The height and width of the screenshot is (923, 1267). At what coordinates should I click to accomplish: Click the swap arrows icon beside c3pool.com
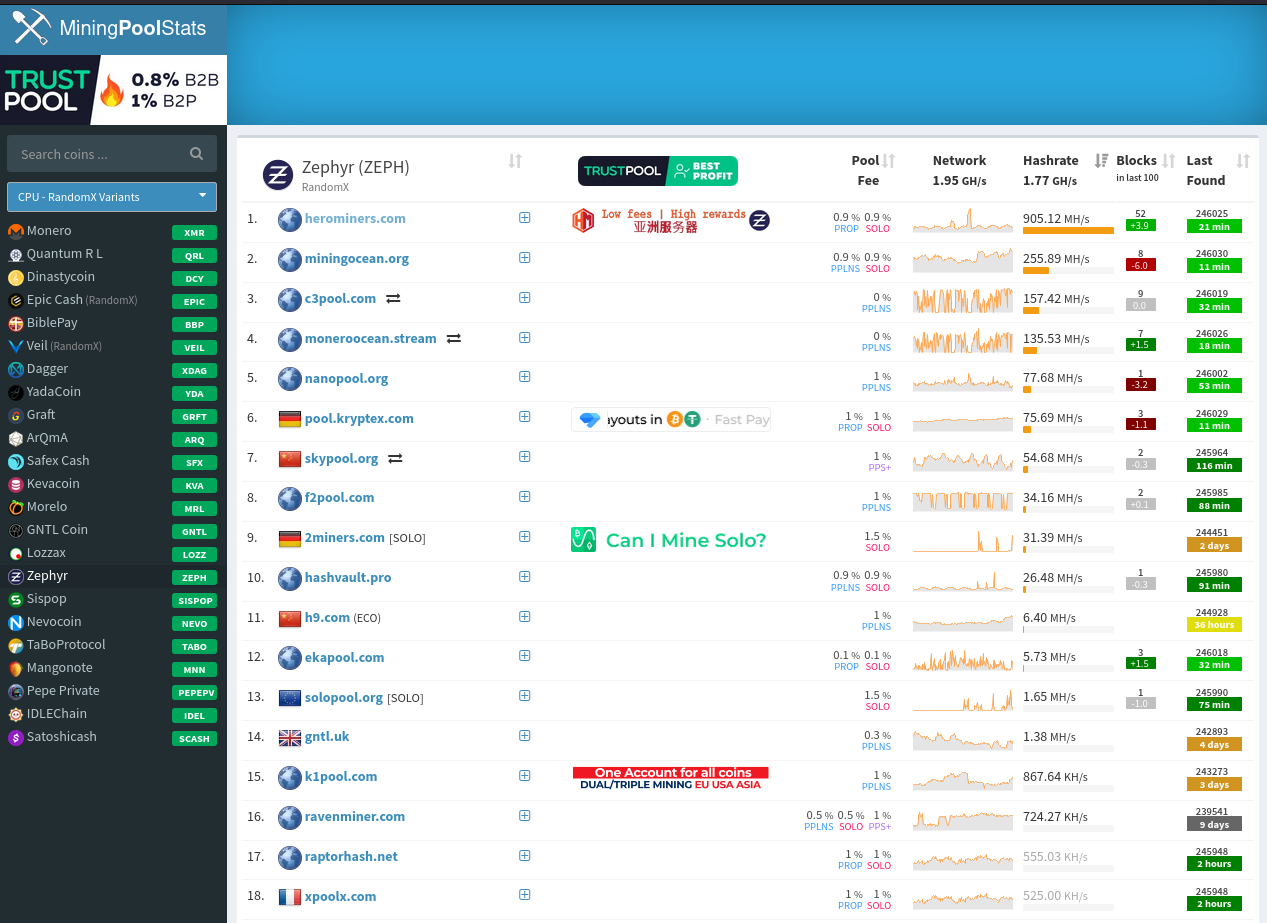click(x=393, y=299)
